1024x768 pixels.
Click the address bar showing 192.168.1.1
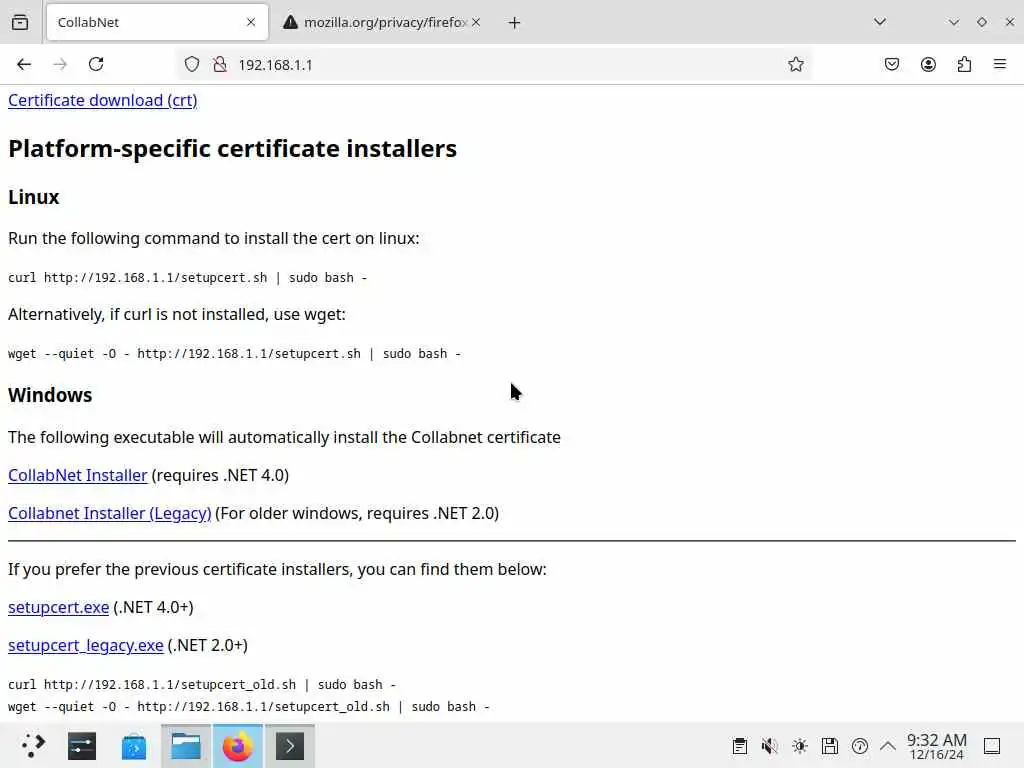(496, 65)
